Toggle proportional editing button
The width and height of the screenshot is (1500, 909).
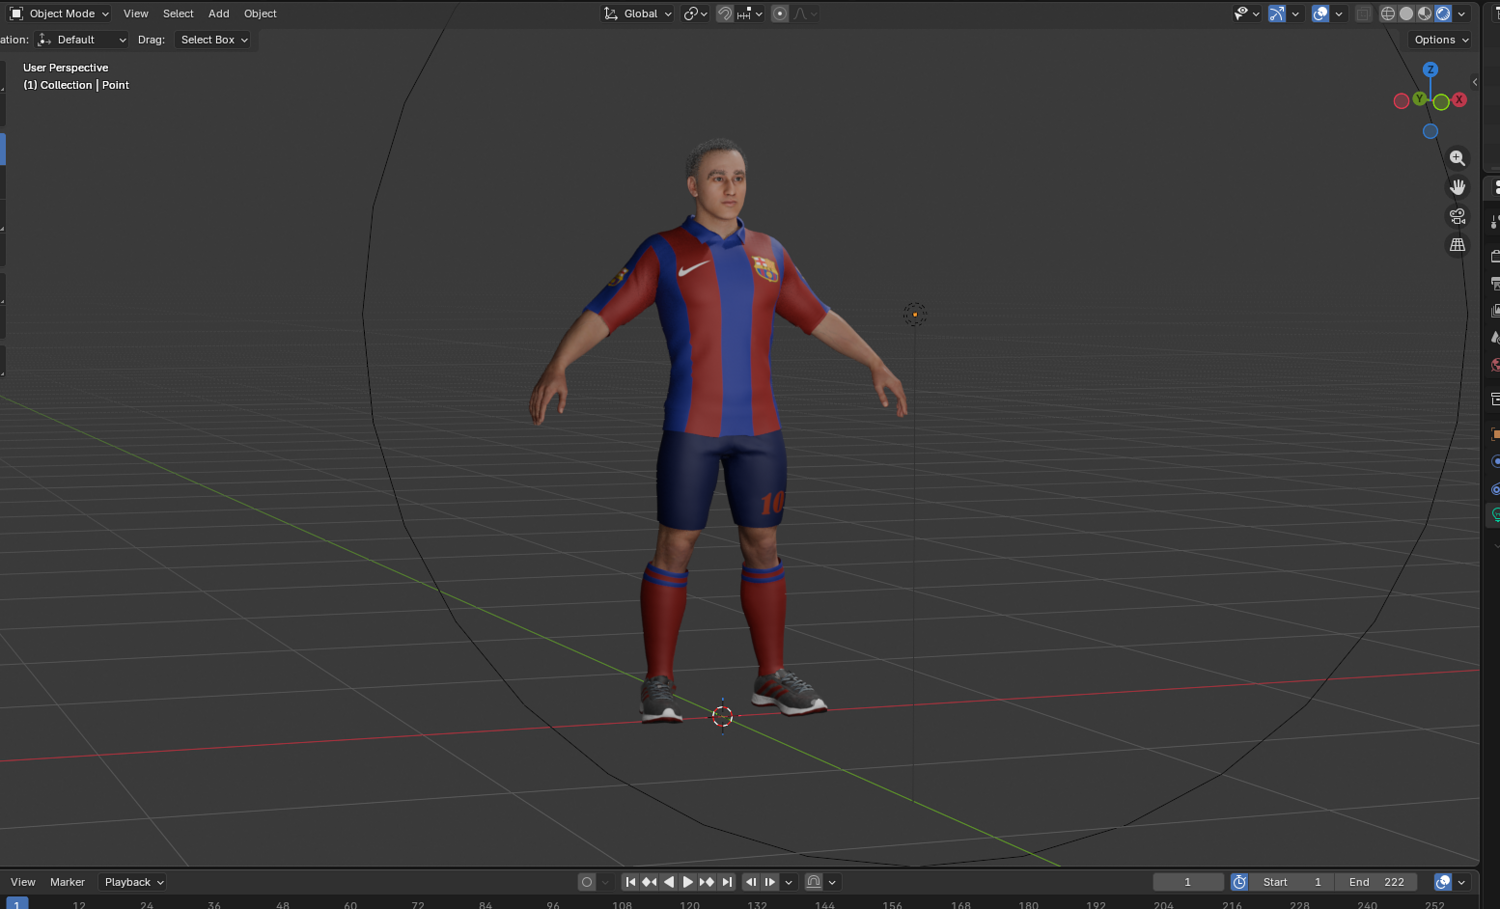coord(780,14)
